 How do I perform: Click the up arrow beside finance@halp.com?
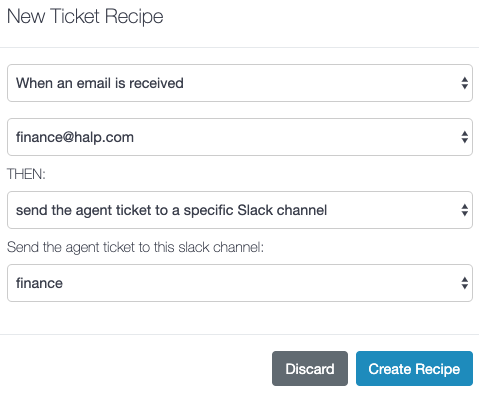click(x=465, y=134)
